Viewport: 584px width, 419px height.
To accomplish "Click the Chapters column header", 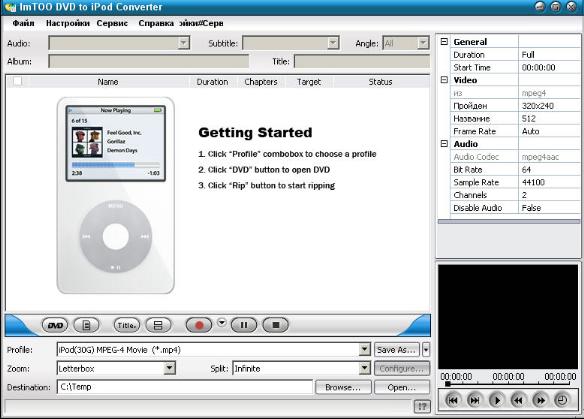I will click(x=261, y=82).
